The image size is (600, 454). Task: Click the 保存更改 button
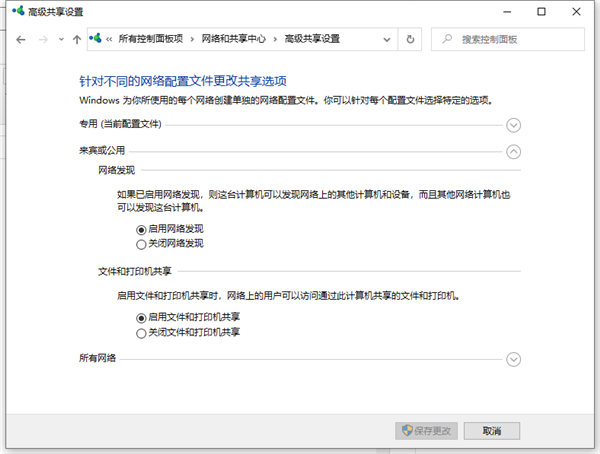point(427,430)
